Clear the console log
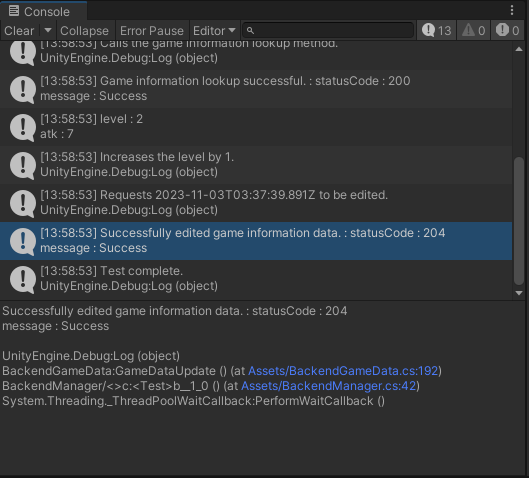 pos(19,31)
